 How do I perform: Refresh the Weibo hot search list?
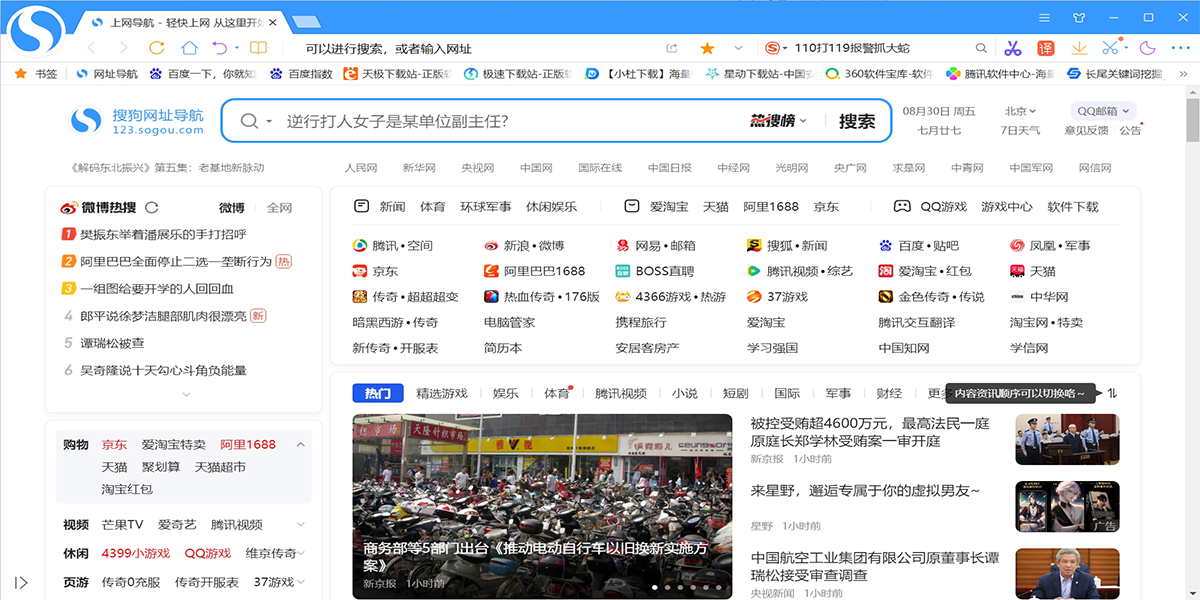[x=152, y=208]
